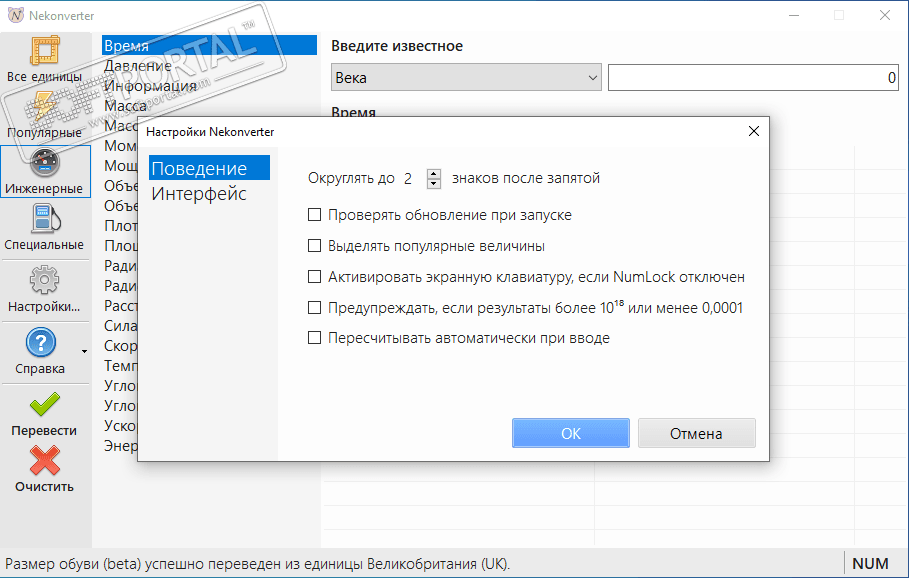Click the red Очистить cross icon
The width and height of the screenshot is (909, 578).
(45, 461)
